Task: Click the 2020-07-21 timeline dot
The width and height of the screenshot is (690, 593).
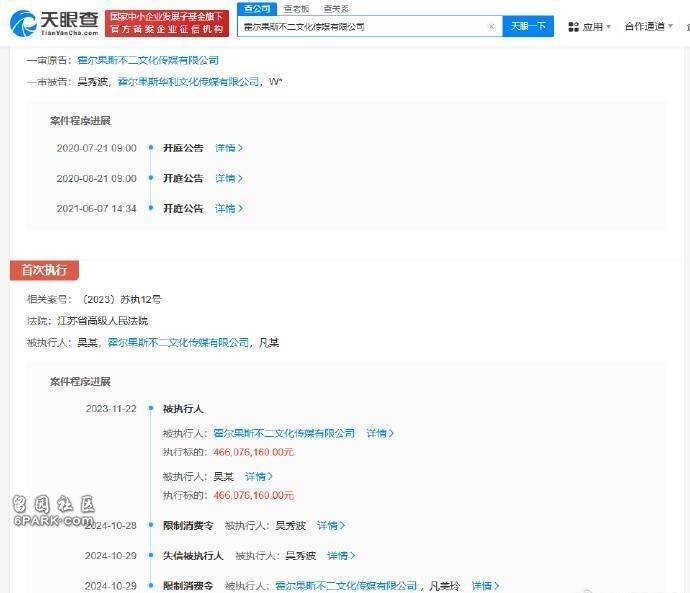Action: [151, 147]
